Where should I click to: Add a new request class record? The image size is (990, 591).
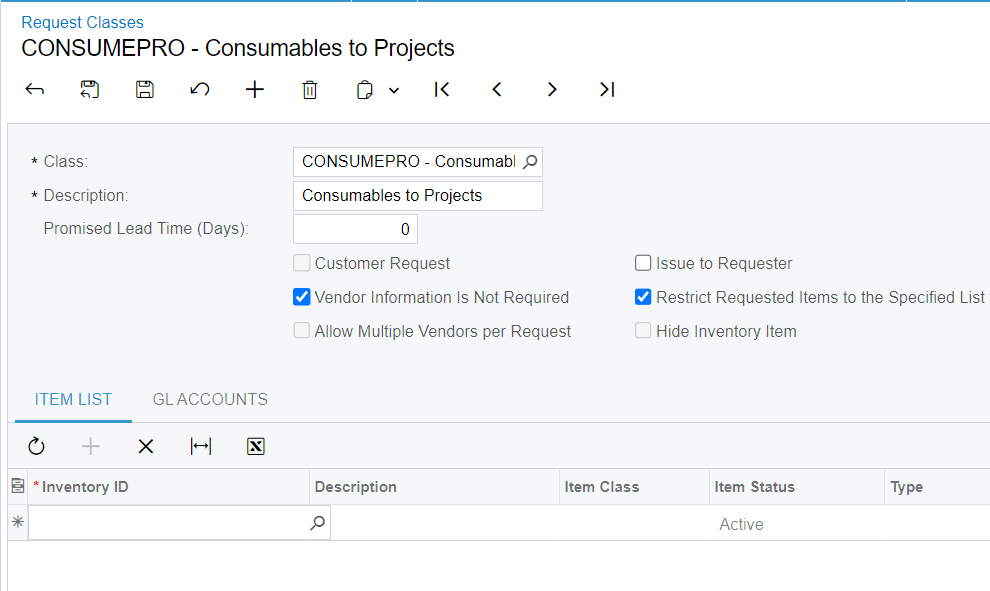coord(254,90)
